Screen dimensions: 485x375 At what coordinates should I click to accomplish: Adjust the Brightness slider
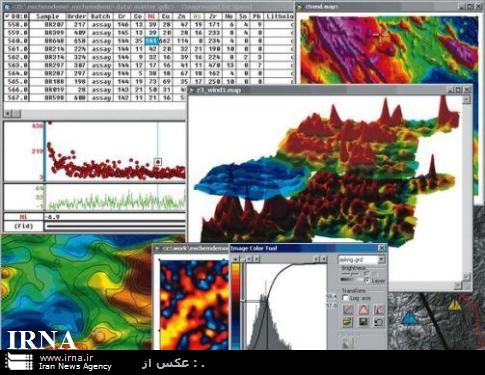(x=351, y=280)
